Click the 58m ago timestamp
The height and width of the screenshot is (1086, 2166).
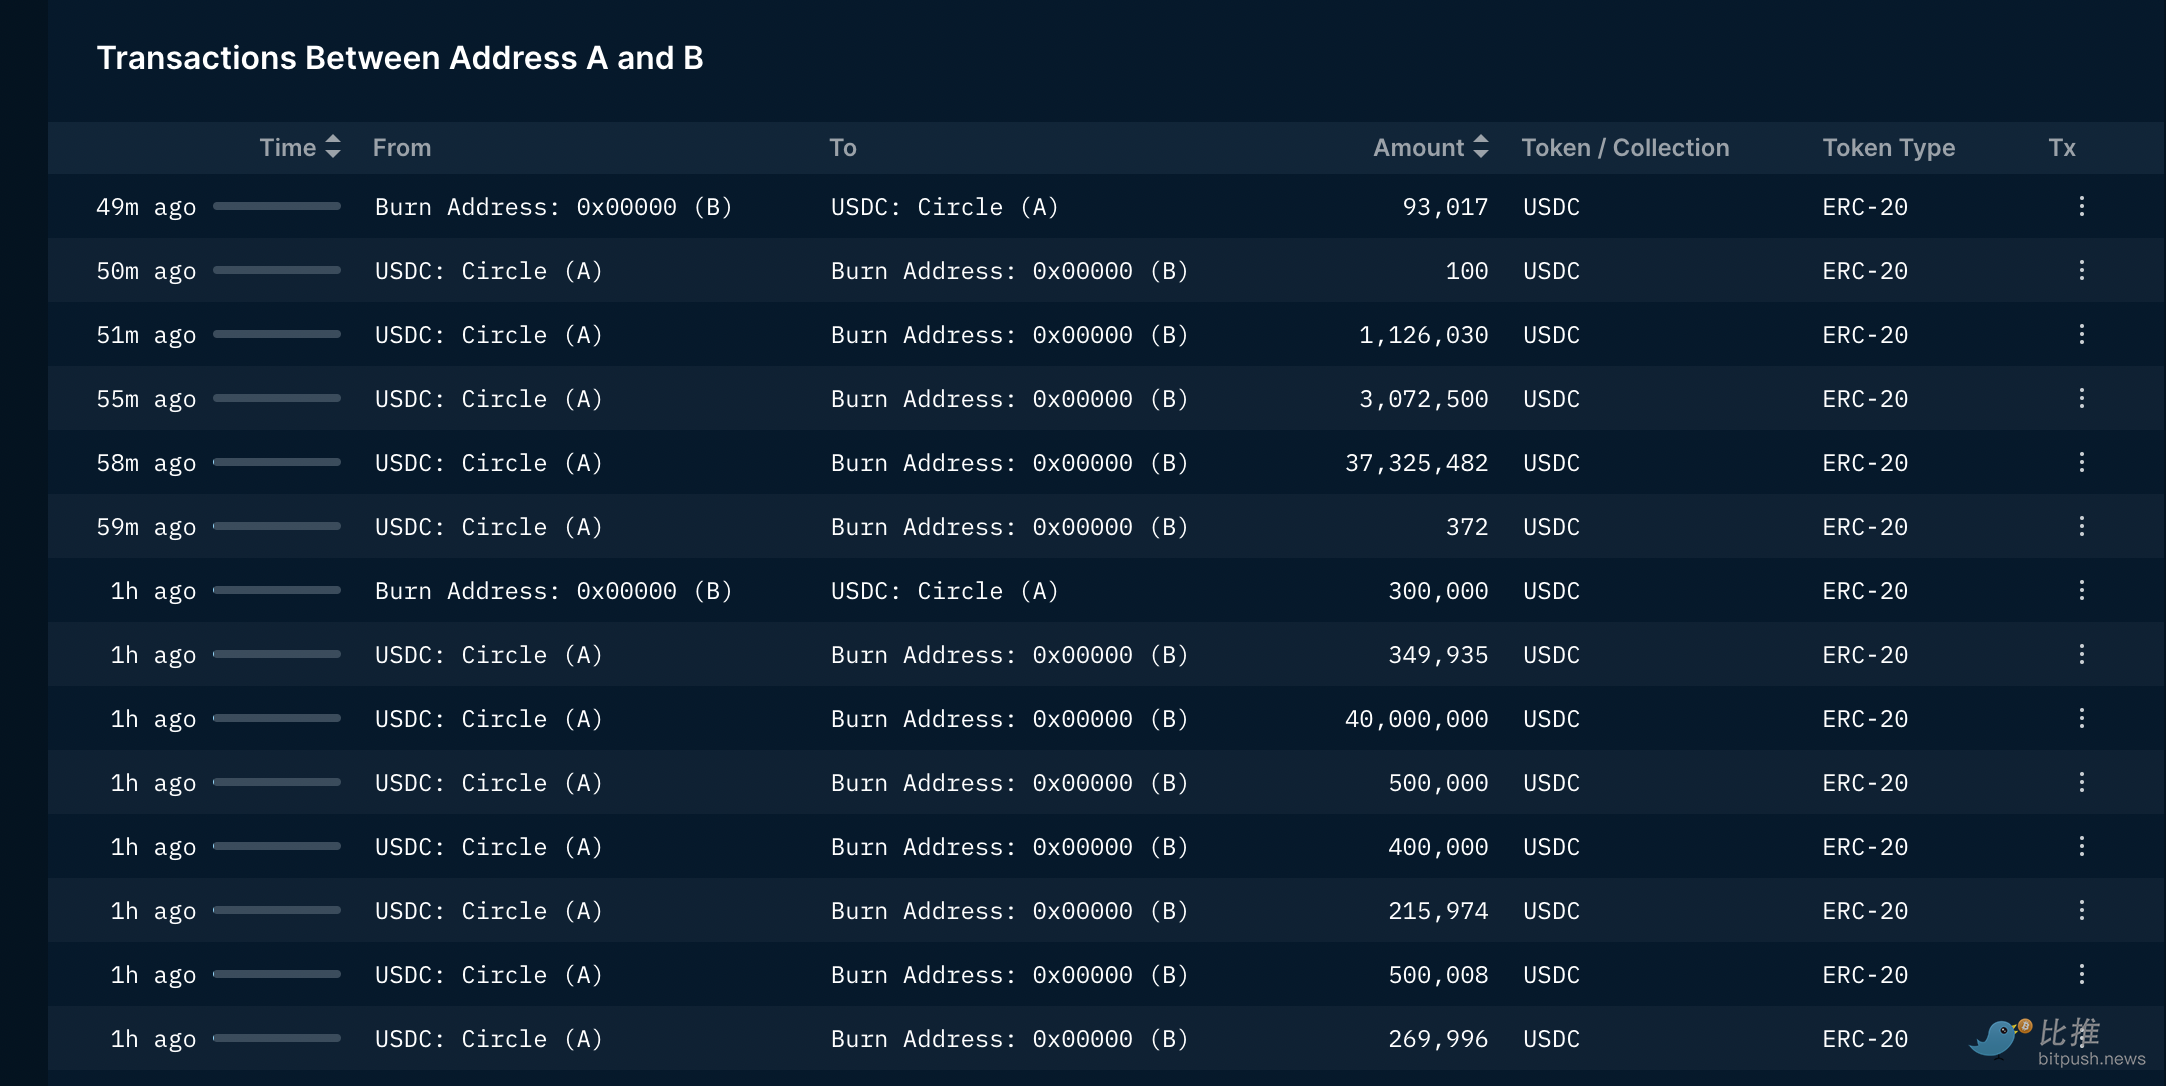click(146, 463)
